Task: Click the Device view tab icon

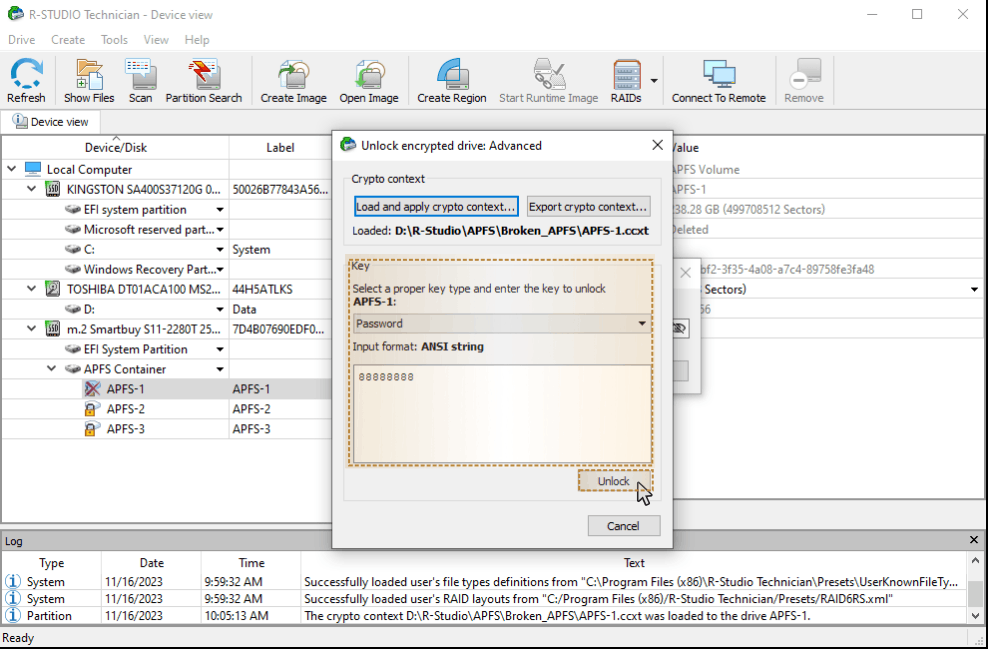Action: 20,121
